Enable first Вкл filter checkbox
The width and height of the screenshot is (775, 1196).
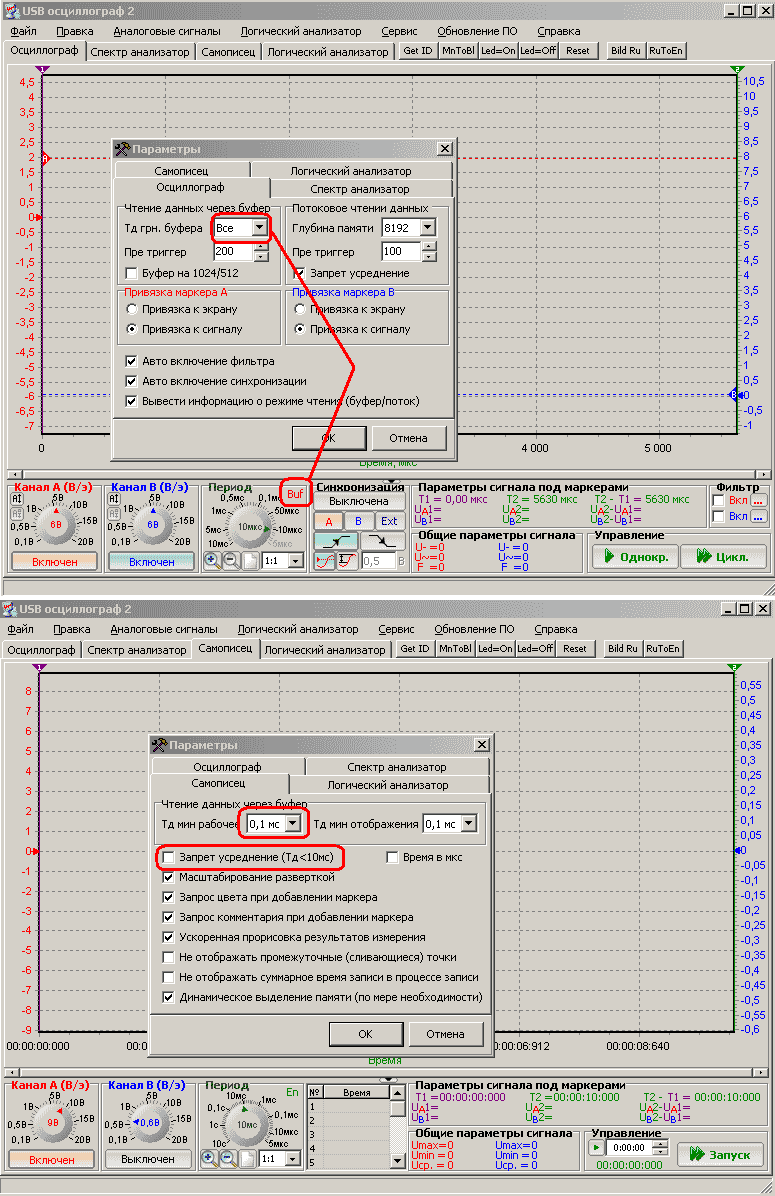tap(718, 500)
